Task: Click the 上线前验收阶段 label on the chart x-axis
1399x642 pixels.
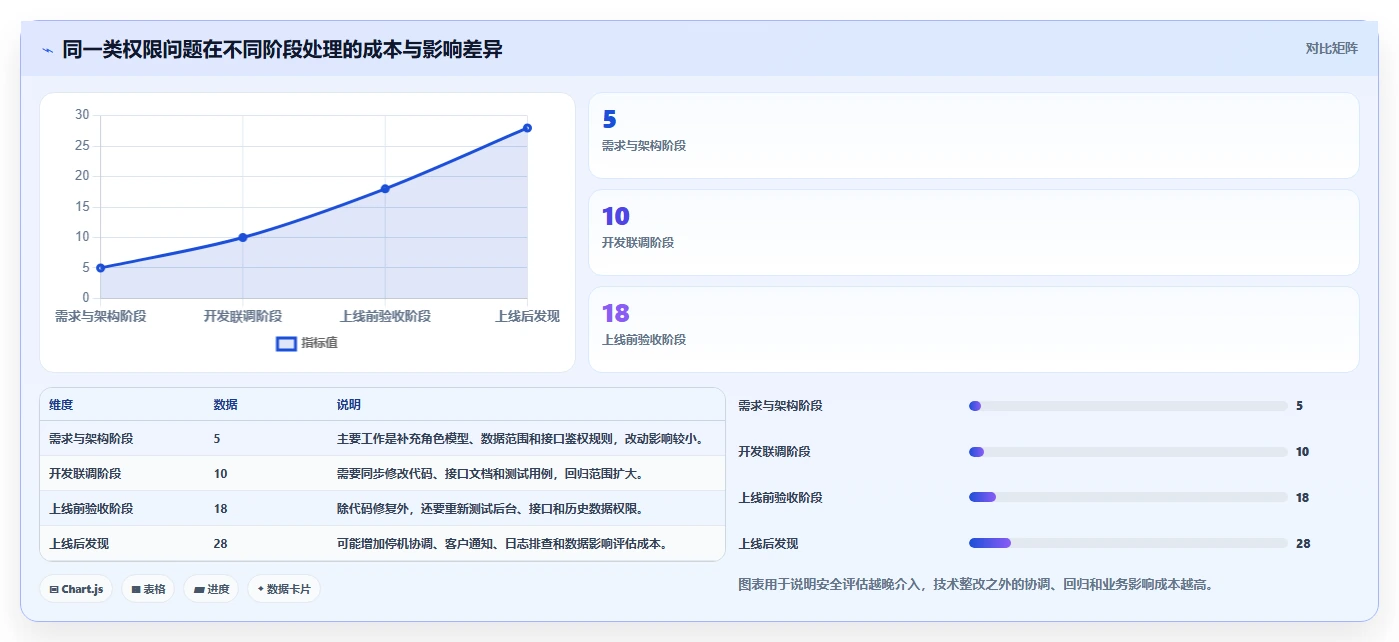Action: [x=385, y=316]
